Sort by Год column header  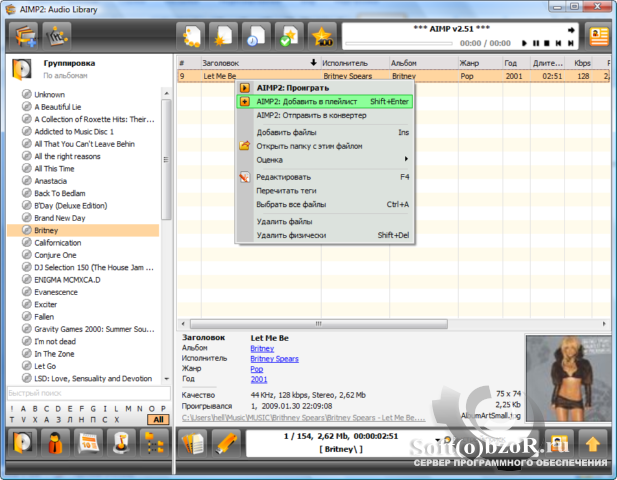[x=516, y=63]
